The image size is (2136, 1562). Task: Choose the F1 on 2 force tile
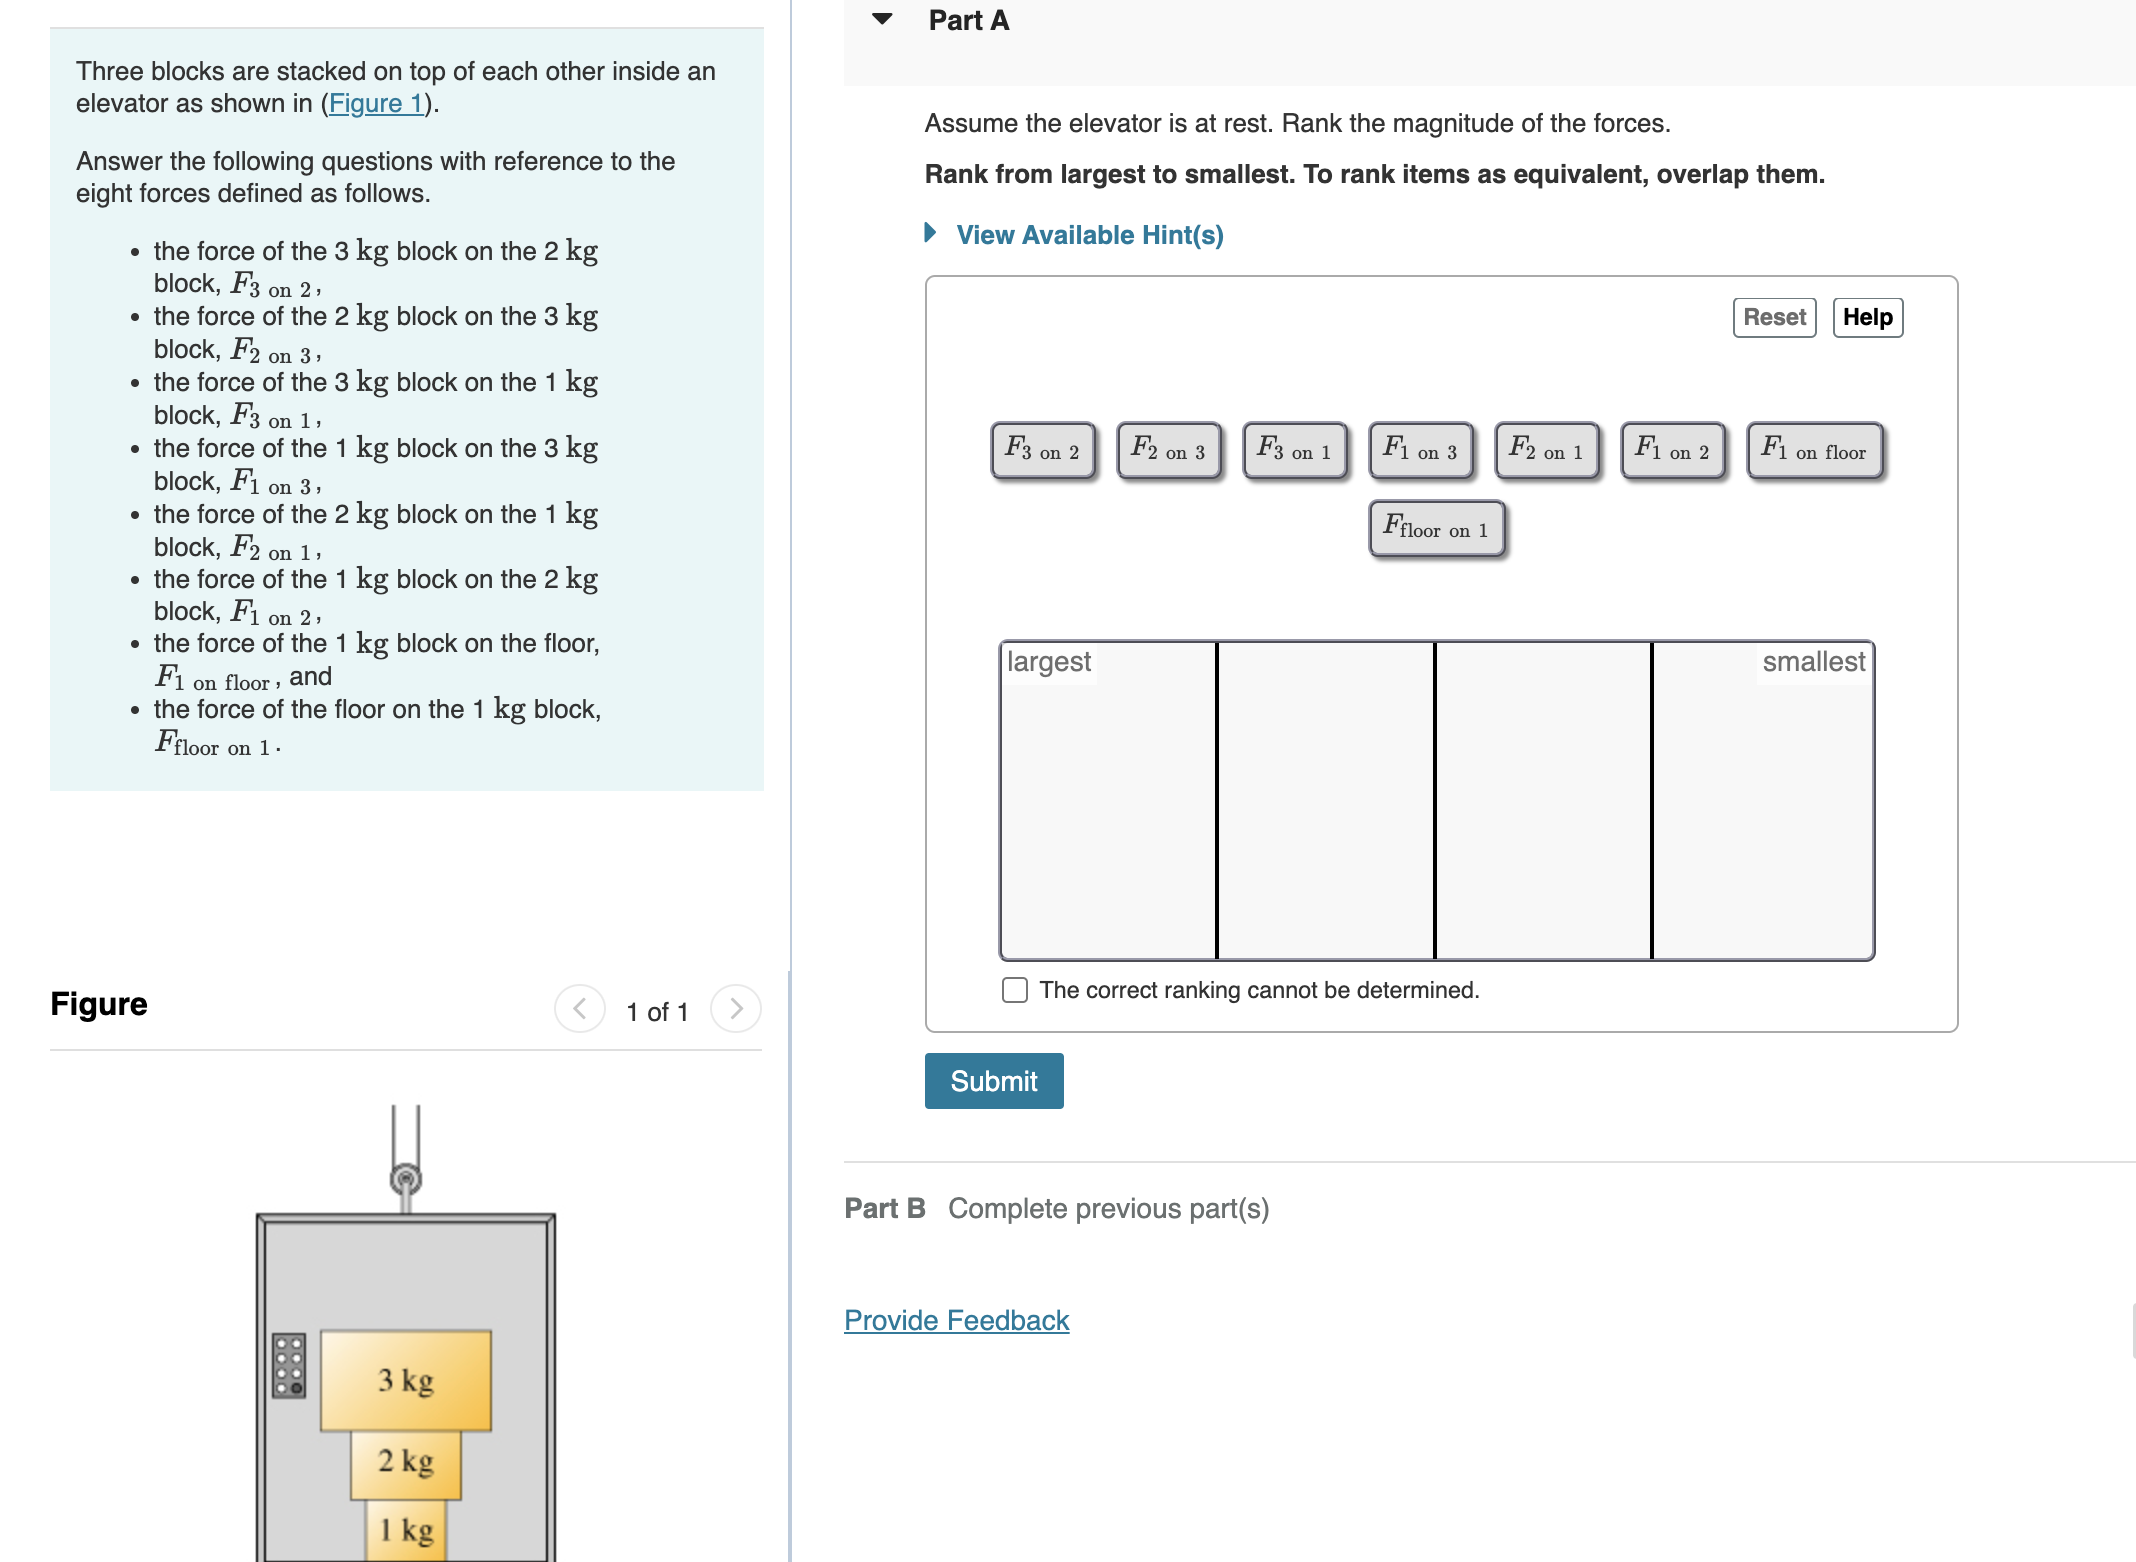point(1672,451)
